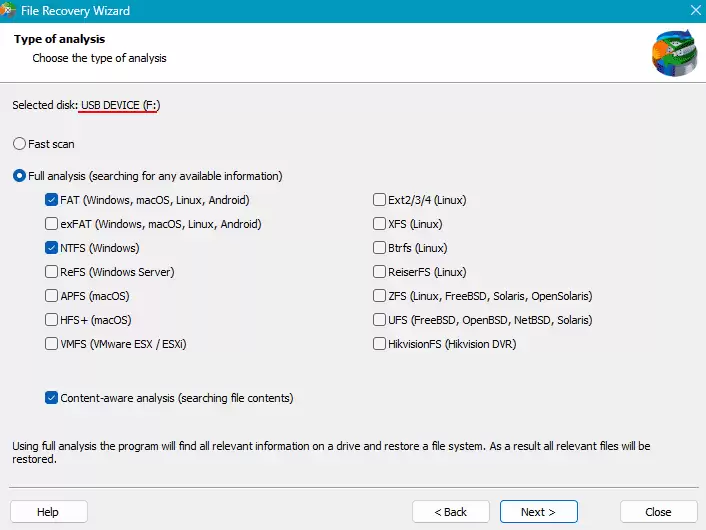Uncheck the FAT file system checkbox
Screen dimensions: 706x530
point(52,200)
